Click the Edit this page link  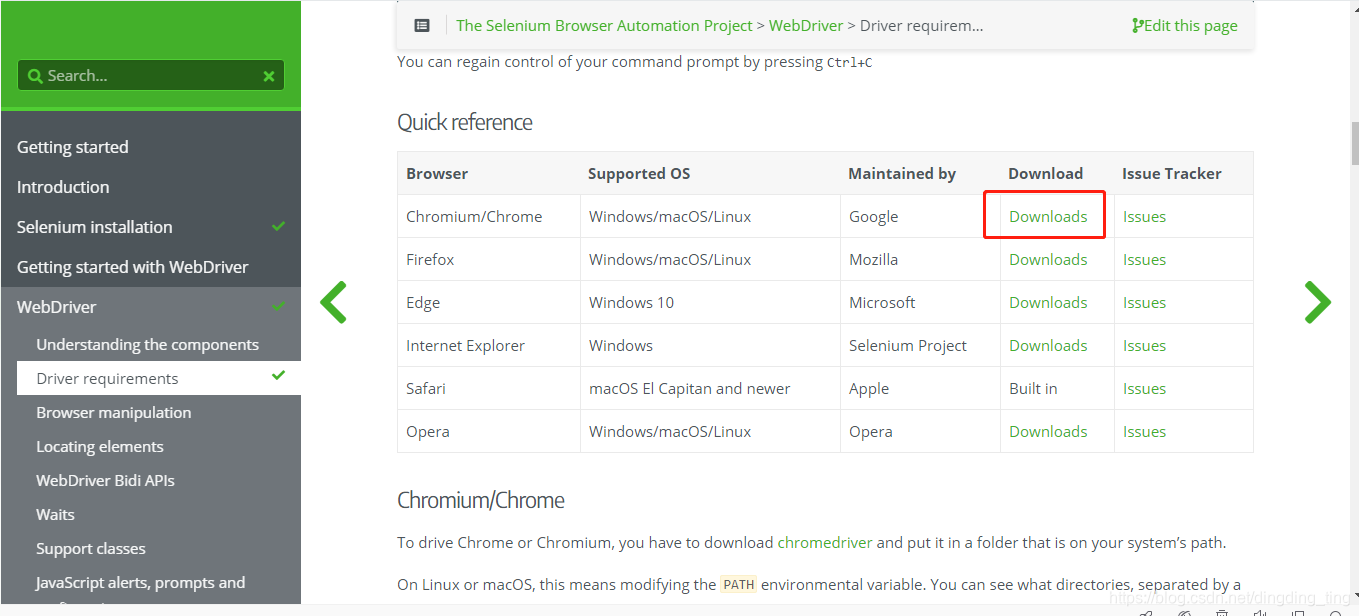[x=1185, y=26]
